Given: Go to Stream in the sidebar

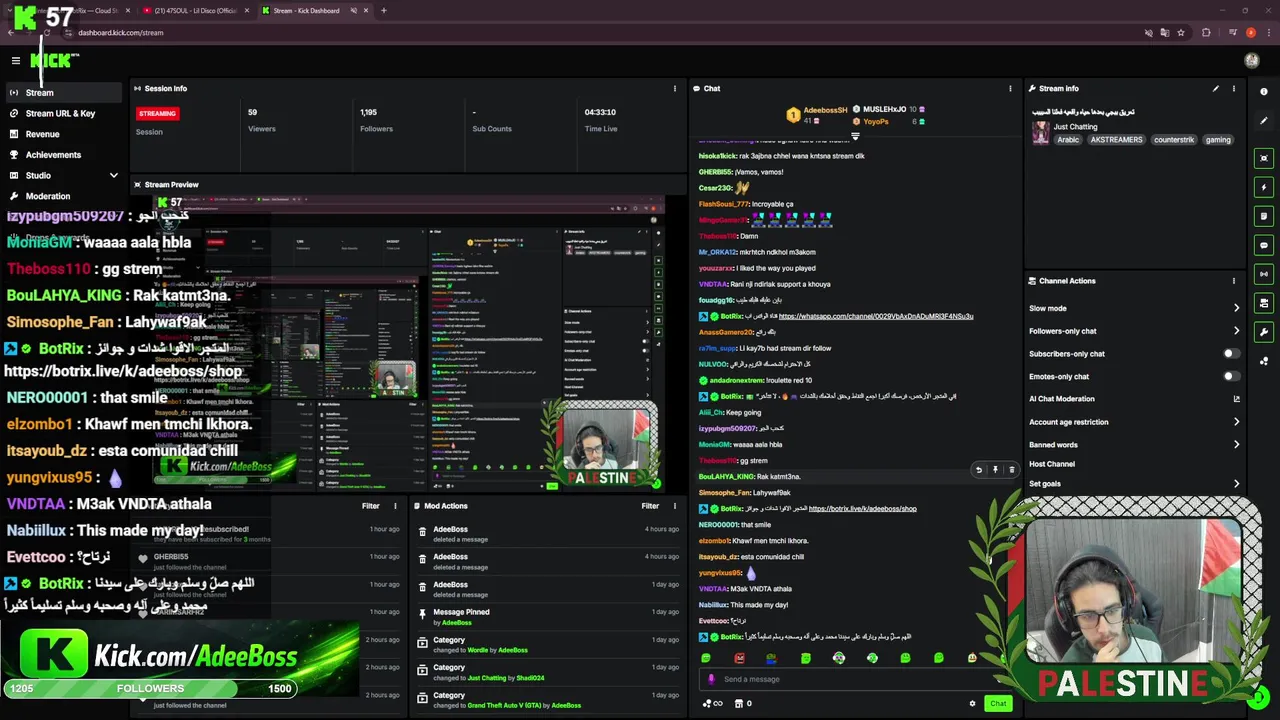Looking at the screenshot, I should (x=62, y=92).
